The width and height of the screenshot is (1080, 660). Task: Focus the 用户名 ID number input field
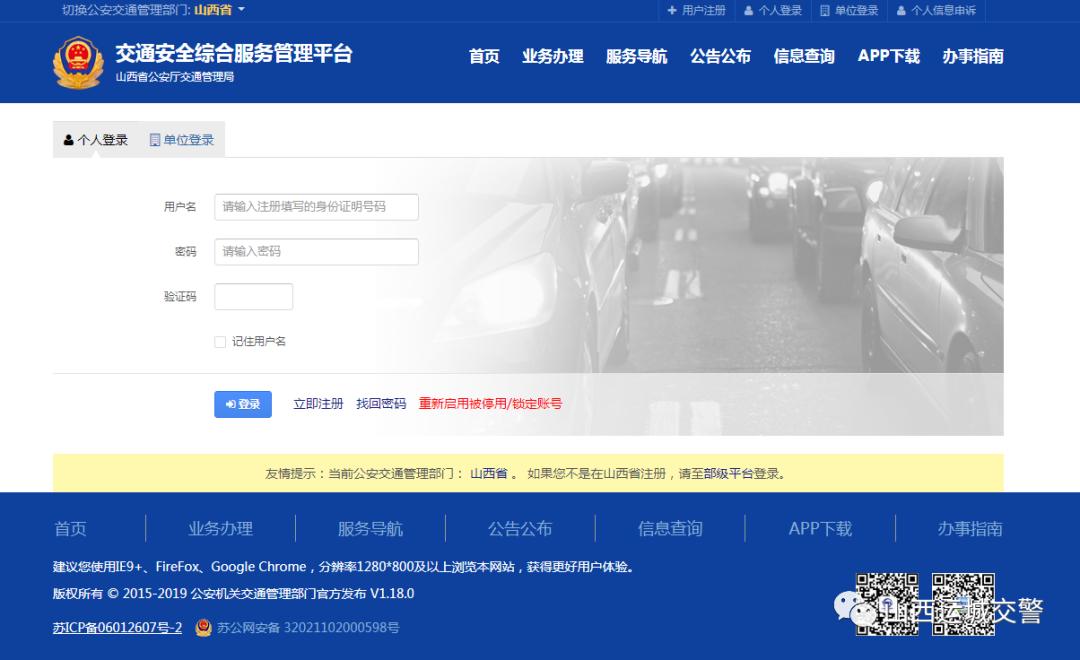[316, 207]
